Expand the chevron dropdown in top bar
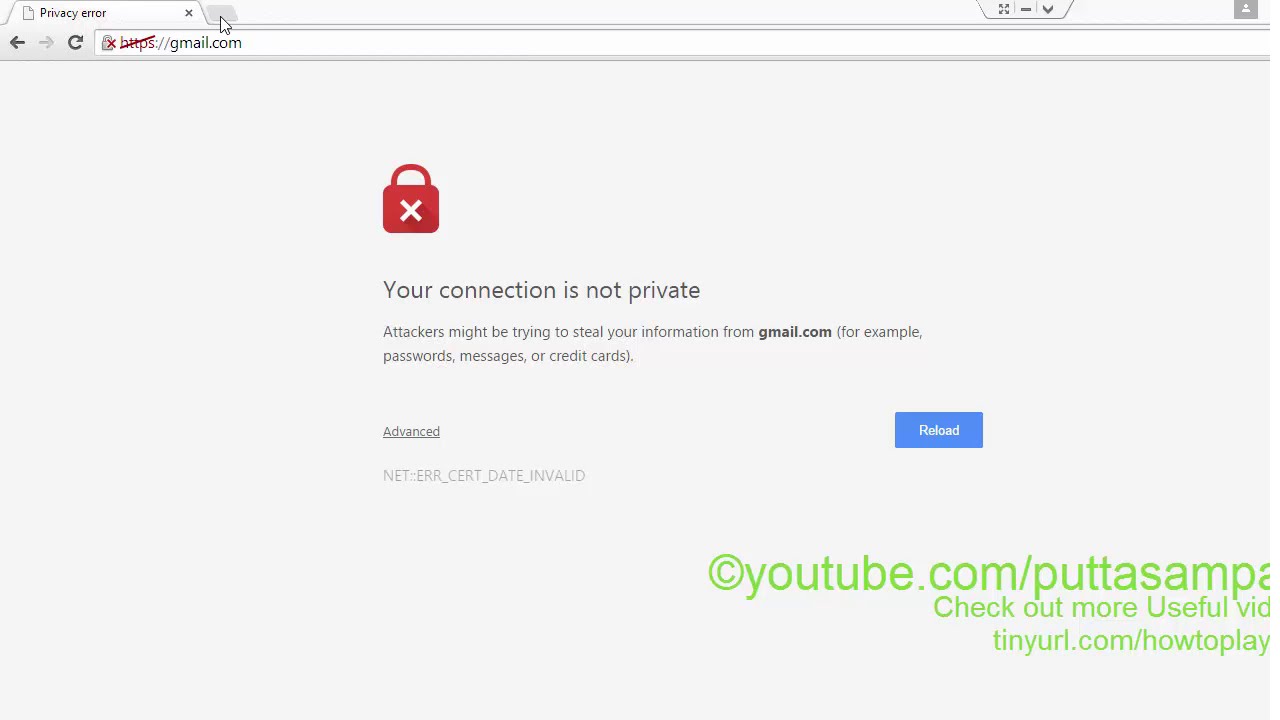This screenshot has height=720, width=1280. tap(1048, 9)
